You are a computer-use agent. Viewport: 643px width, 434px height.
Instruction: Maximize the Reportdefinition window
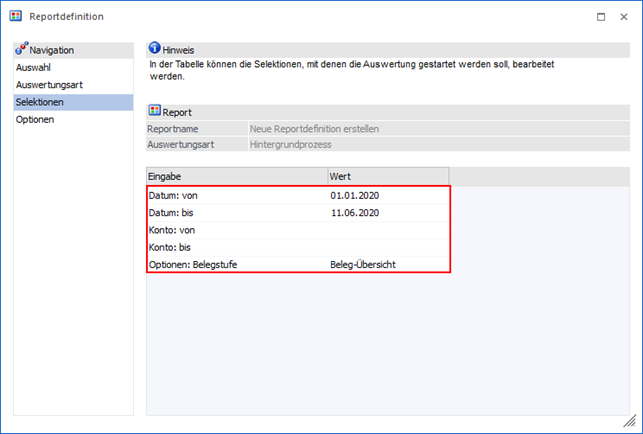point(599,17)
